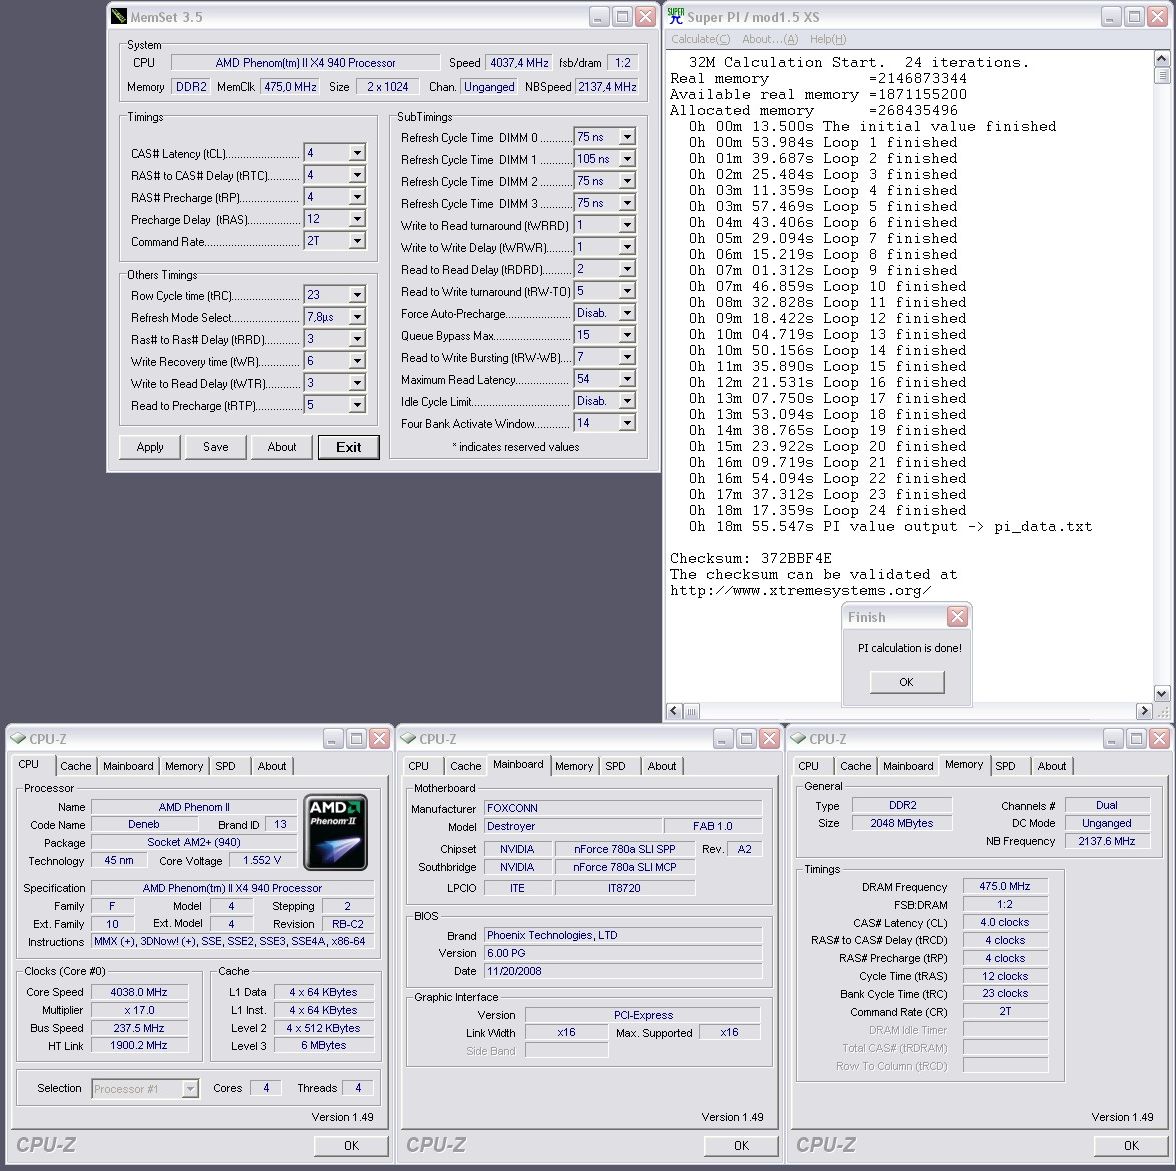Switch to SPD tab in Mainboard CPU-Z window
1176x1171 pixels.
pyautogui.click(x=615, y=766)
